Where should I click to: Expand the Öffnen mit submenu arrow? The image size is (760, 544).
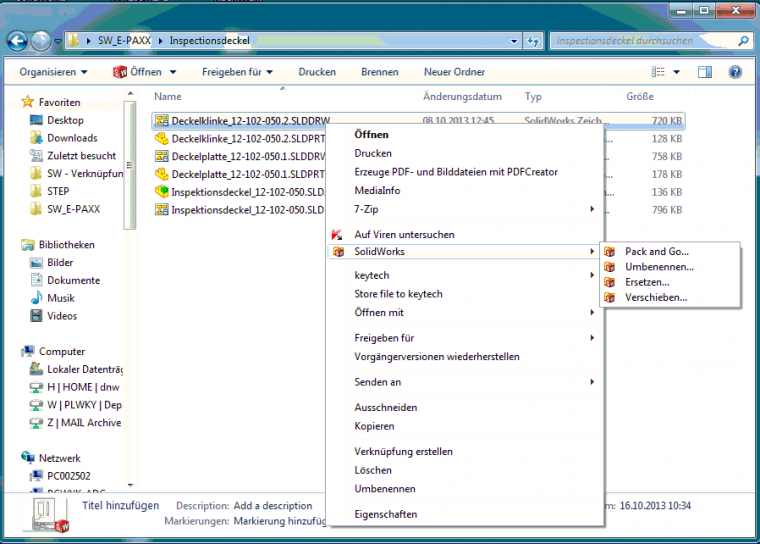pyautogui.click(x=592, y=312)
